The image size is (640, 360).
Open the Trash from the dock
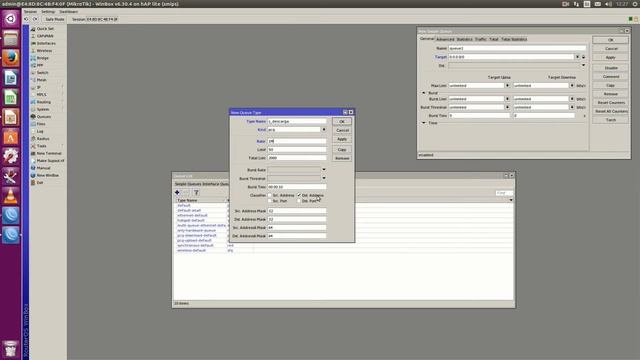11,349
